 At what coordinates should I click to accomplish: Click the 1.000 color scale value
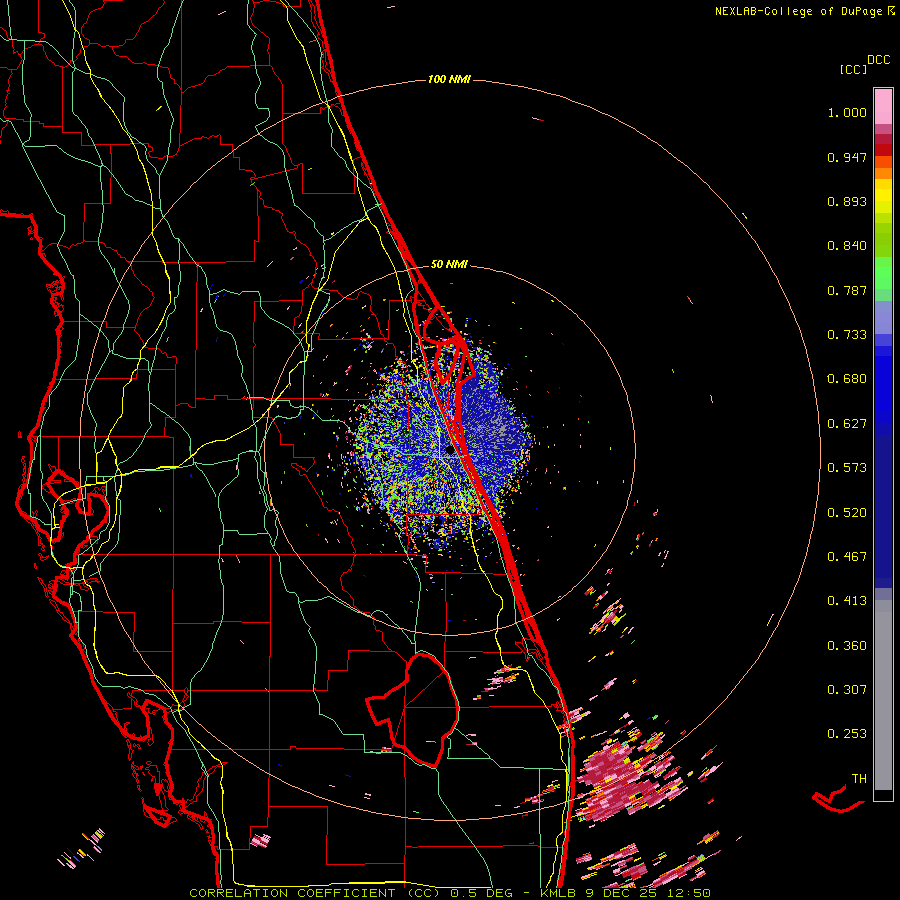(x=847, y=112)
